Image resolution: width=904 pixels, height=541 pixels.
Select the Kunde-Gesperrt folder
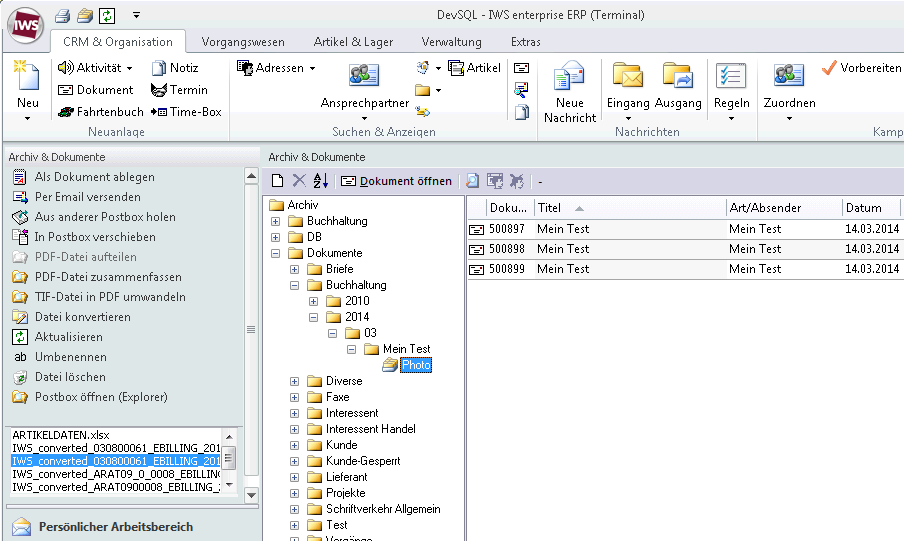click(x=363, y=461)
